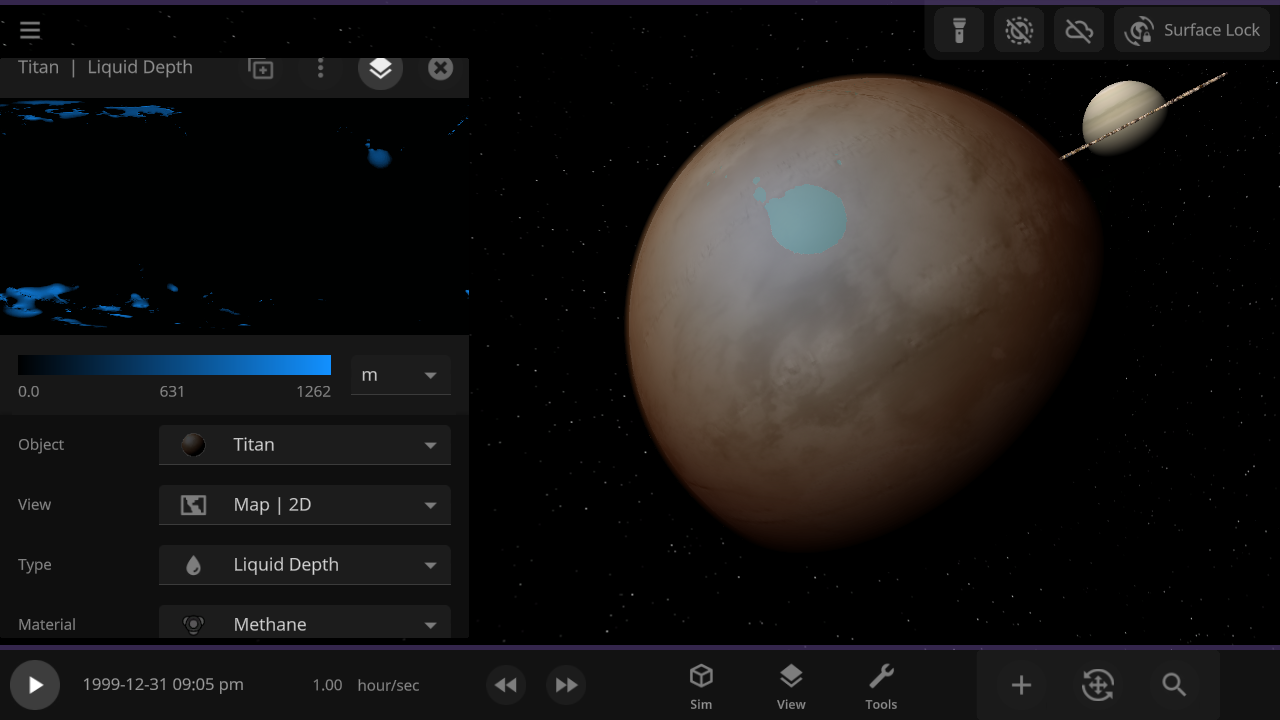
Task: Click the plus add object icon
Action: tap(1021, 685)
